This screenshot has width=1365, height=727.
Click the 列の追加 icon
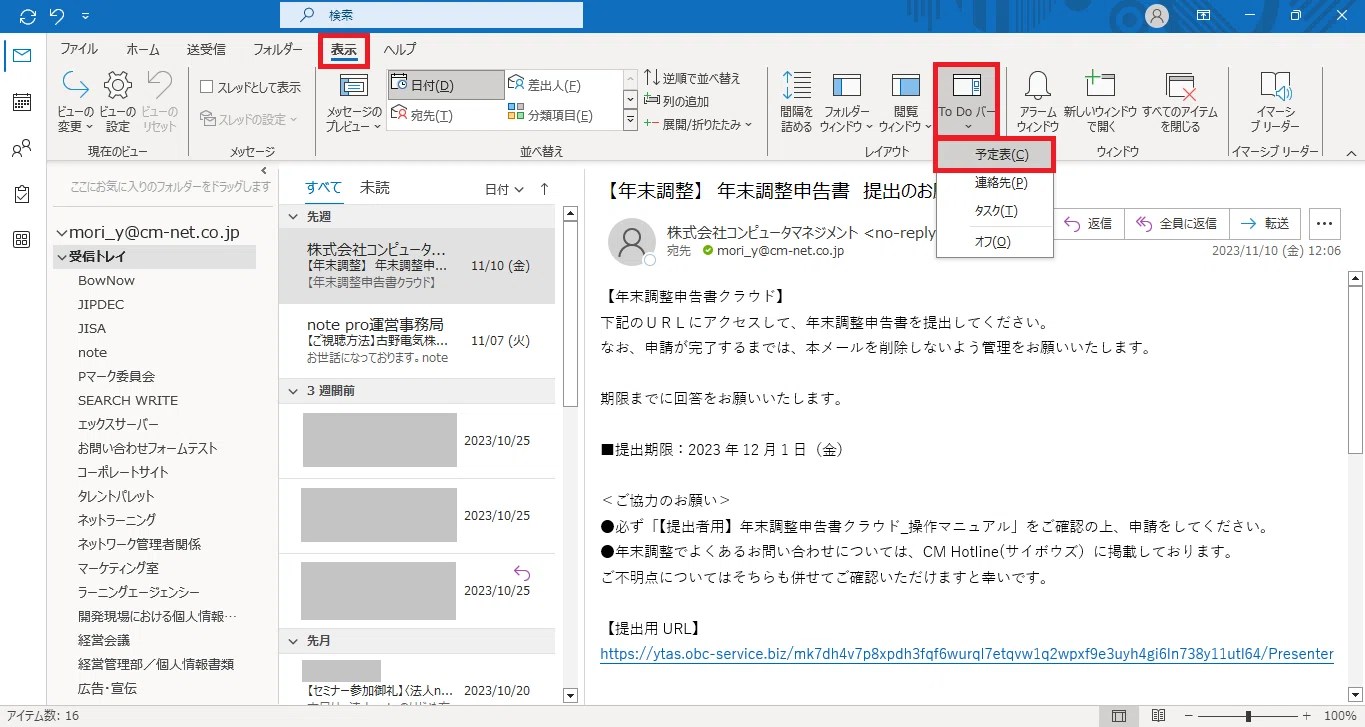click(652, 101)
